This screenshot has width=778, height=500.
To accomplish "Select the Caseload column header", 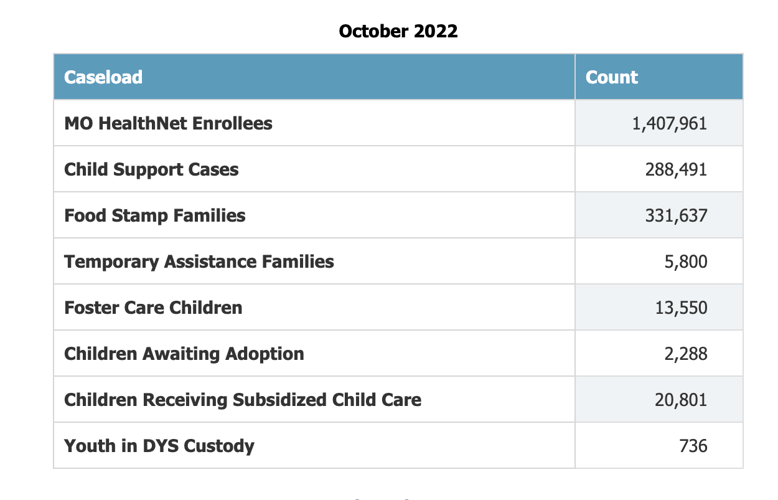I will tap(103, 77).
